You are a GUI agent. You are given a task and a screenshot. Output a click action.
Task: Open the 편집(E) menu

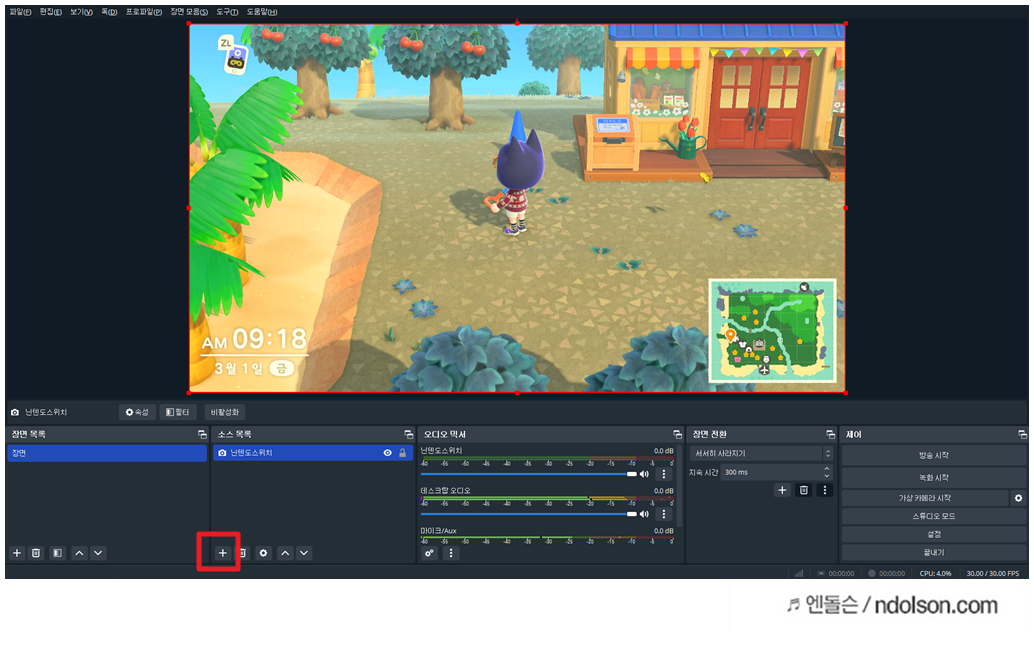pyautogui.click(x=51, y=12)
